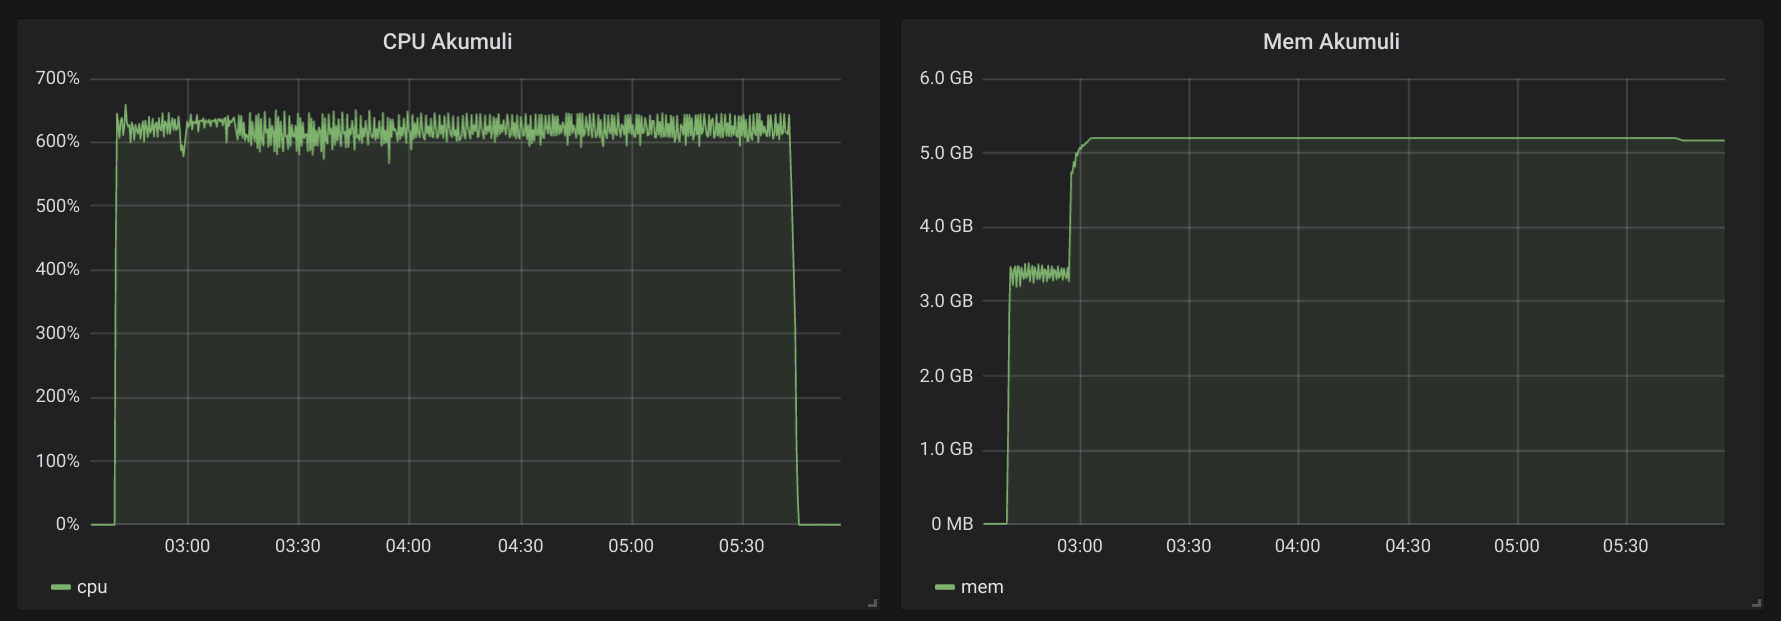Click the 4.0 GB label on the memory axis

946,226
